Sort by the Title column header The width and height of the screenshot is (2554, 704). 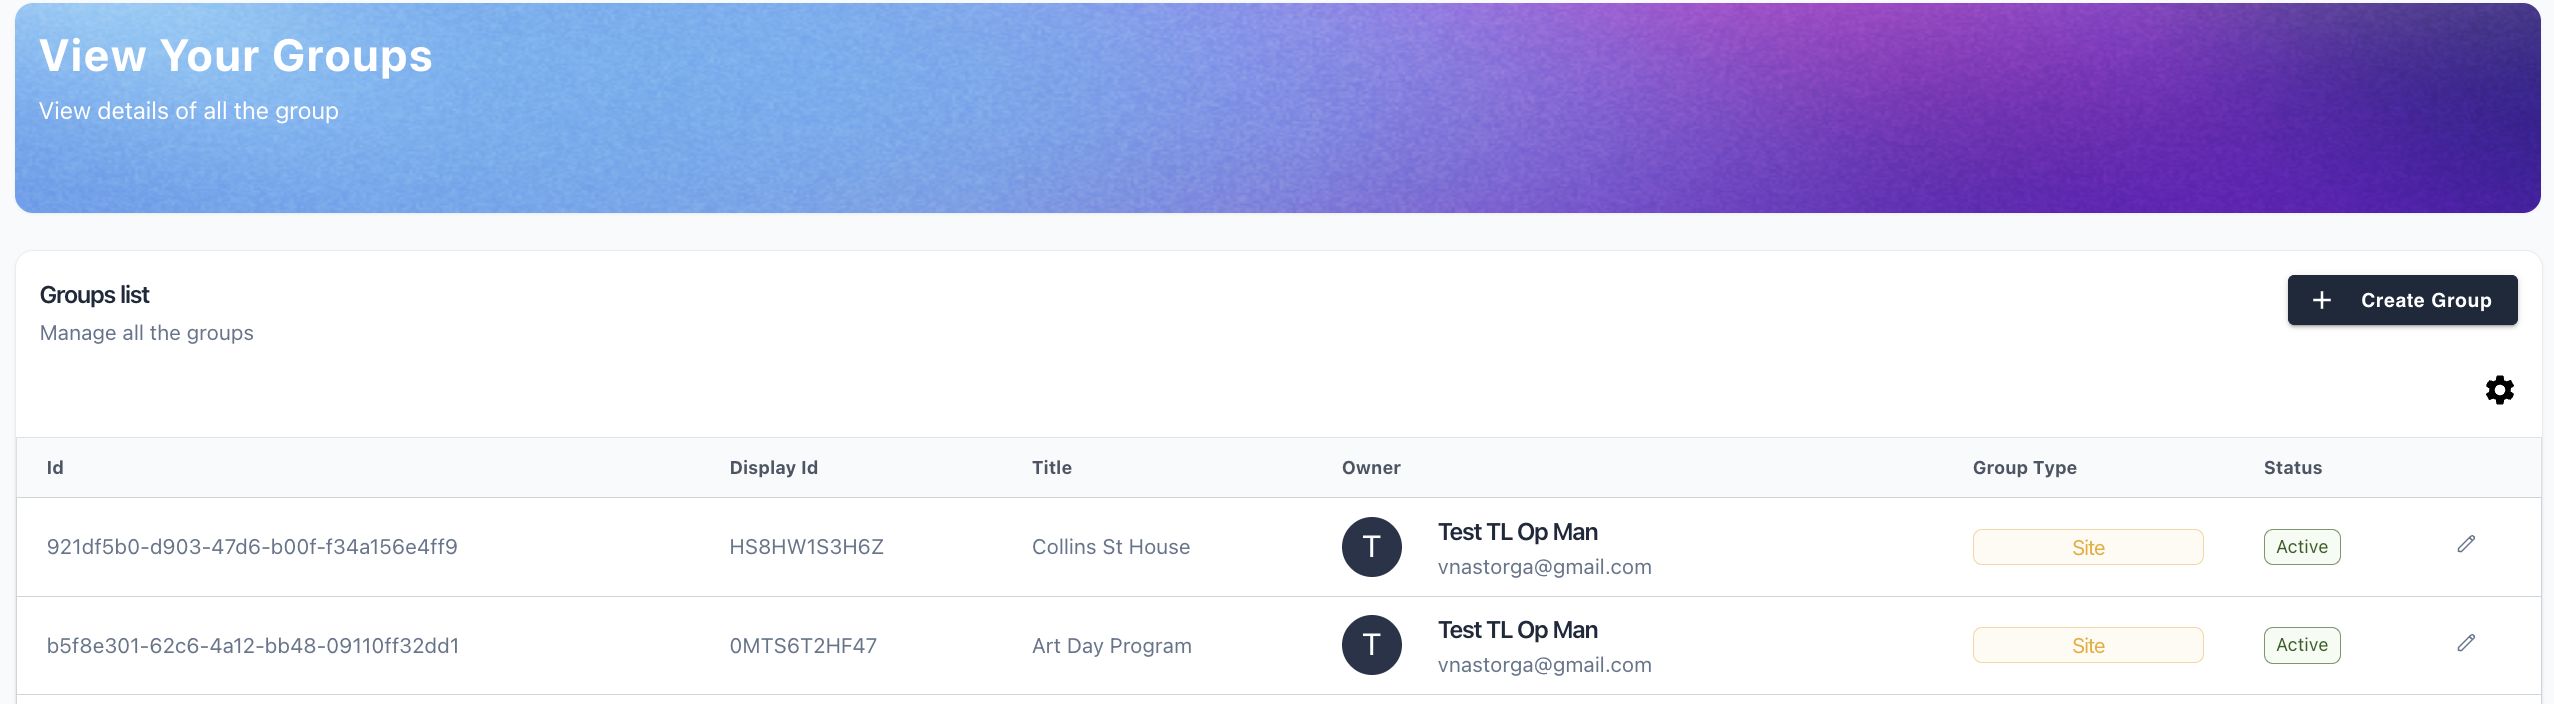tap(1052, 467)
